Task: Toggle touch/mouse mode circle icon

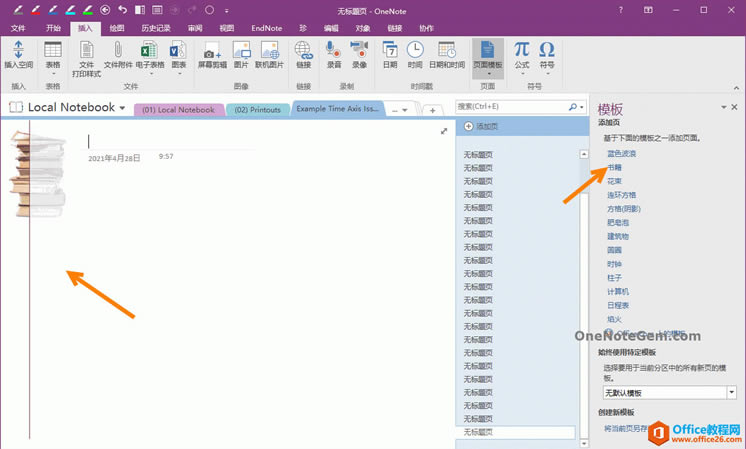Action: (x=209, y=10)
